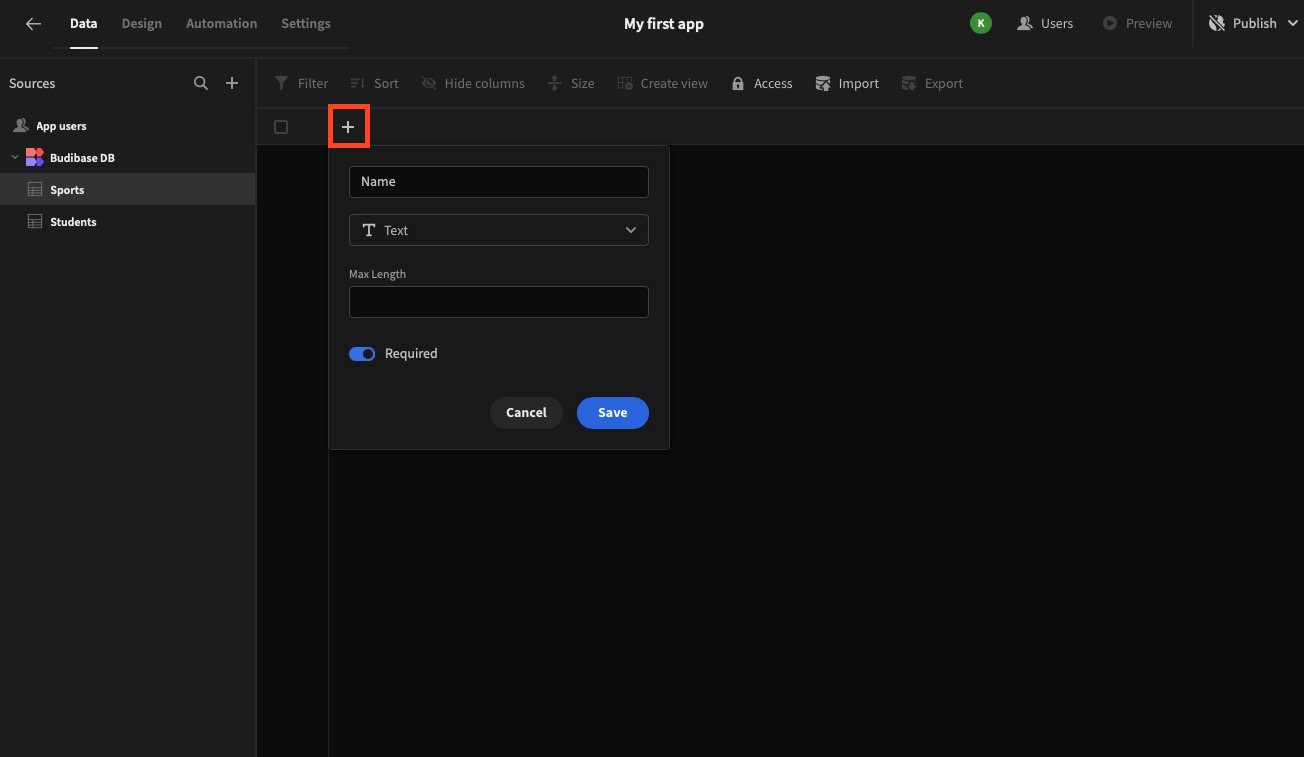Open the Access settings icon

pyautogui.click(x=738, y=83)
